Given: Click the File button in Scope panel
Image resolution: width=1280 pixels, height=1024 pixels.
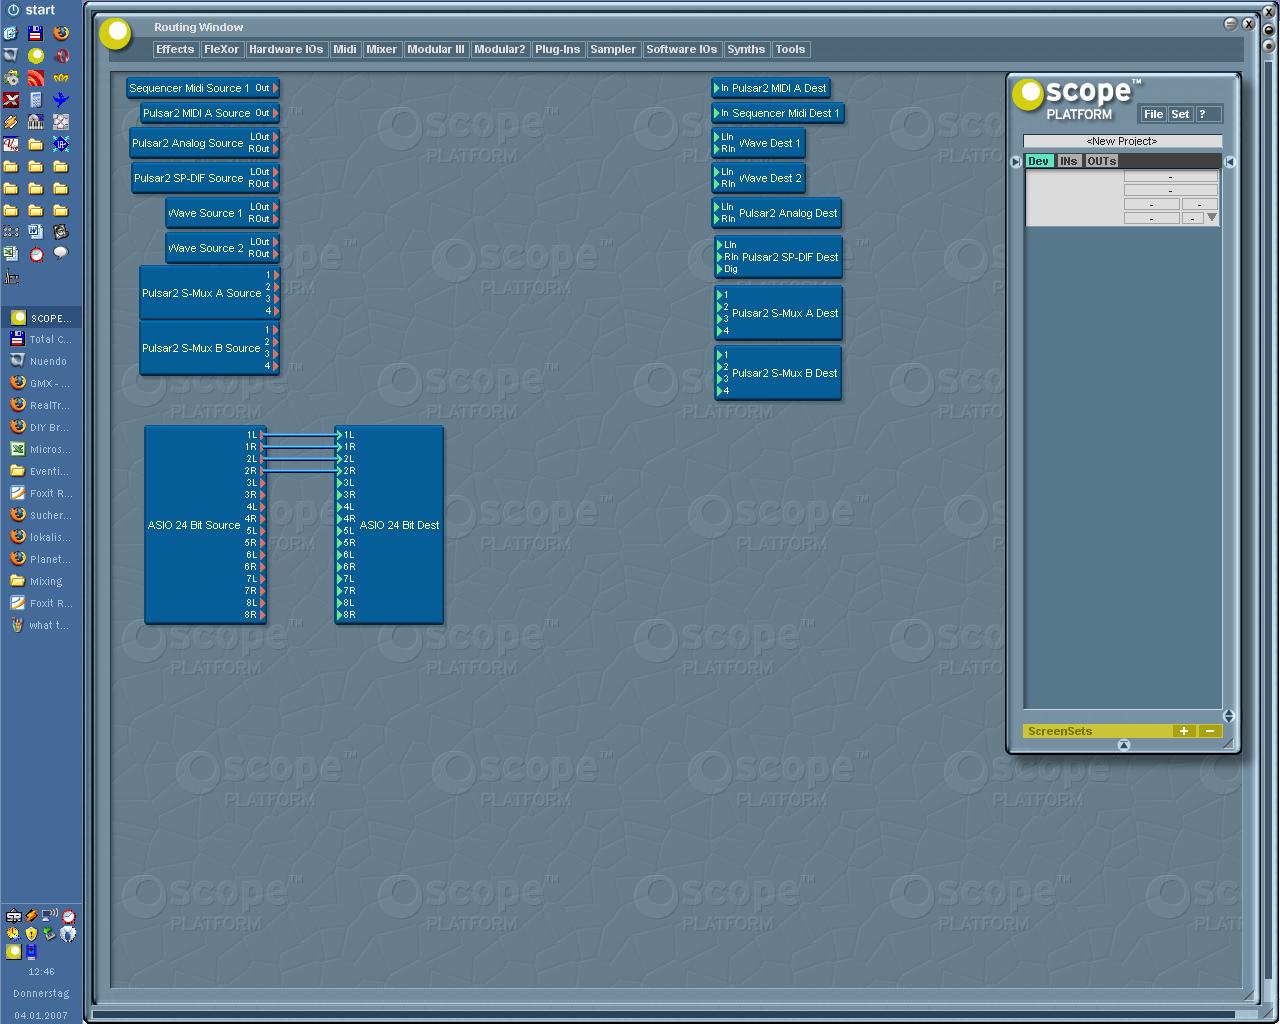Looking at the screenshot, I should [1153, 114].
